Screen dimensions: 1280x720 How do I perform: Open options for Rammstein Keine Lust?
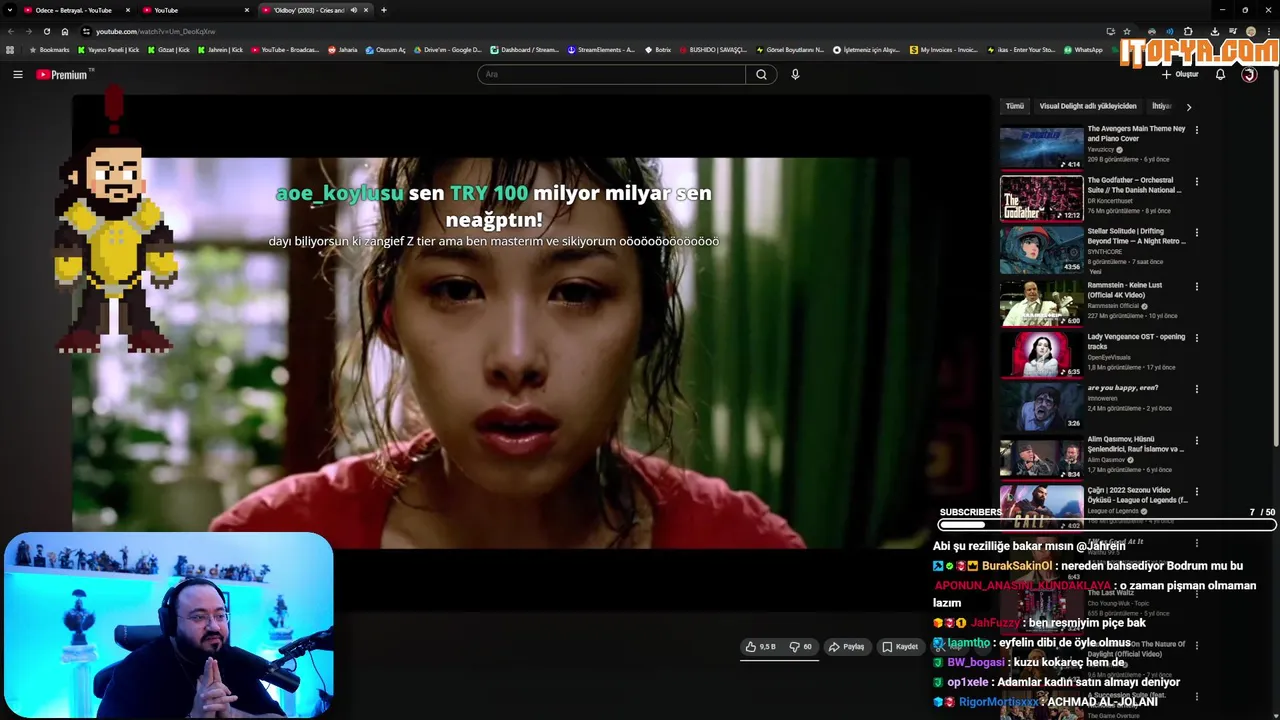1196,286
